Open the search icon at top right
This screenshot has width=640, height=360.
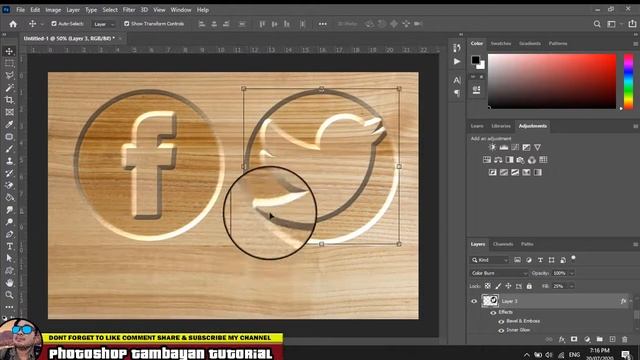tap(597, 24)
